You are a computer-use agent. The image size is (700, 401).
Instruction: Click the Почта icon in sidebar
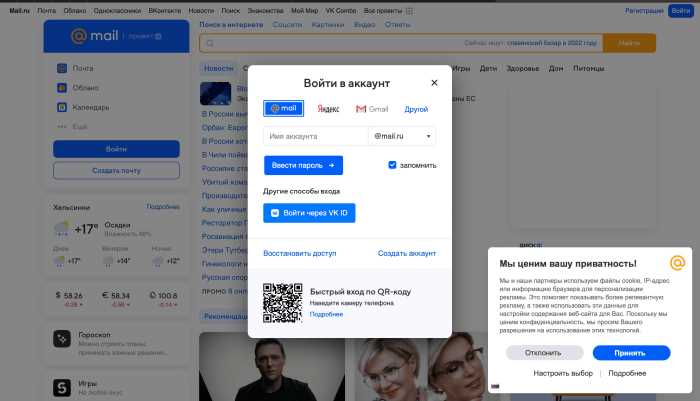point(62,68)
